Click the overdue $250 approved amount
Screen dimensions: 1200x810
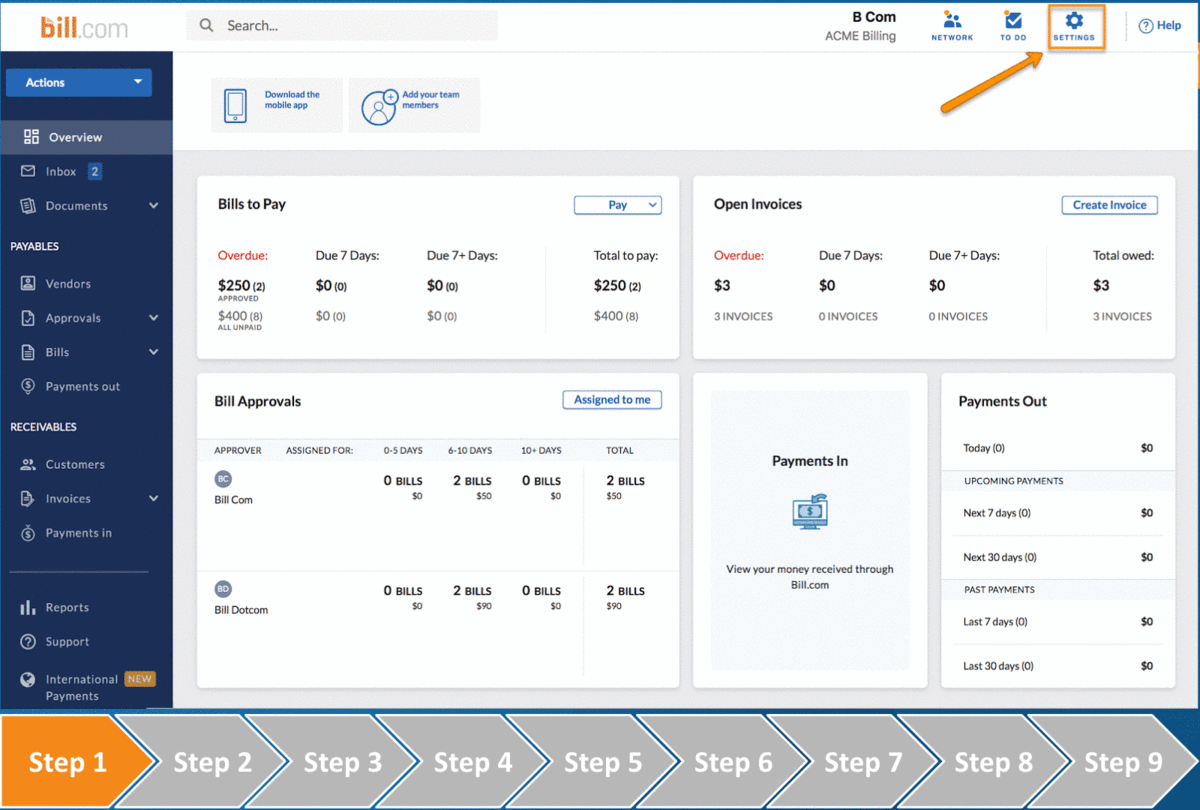[241, 286]
